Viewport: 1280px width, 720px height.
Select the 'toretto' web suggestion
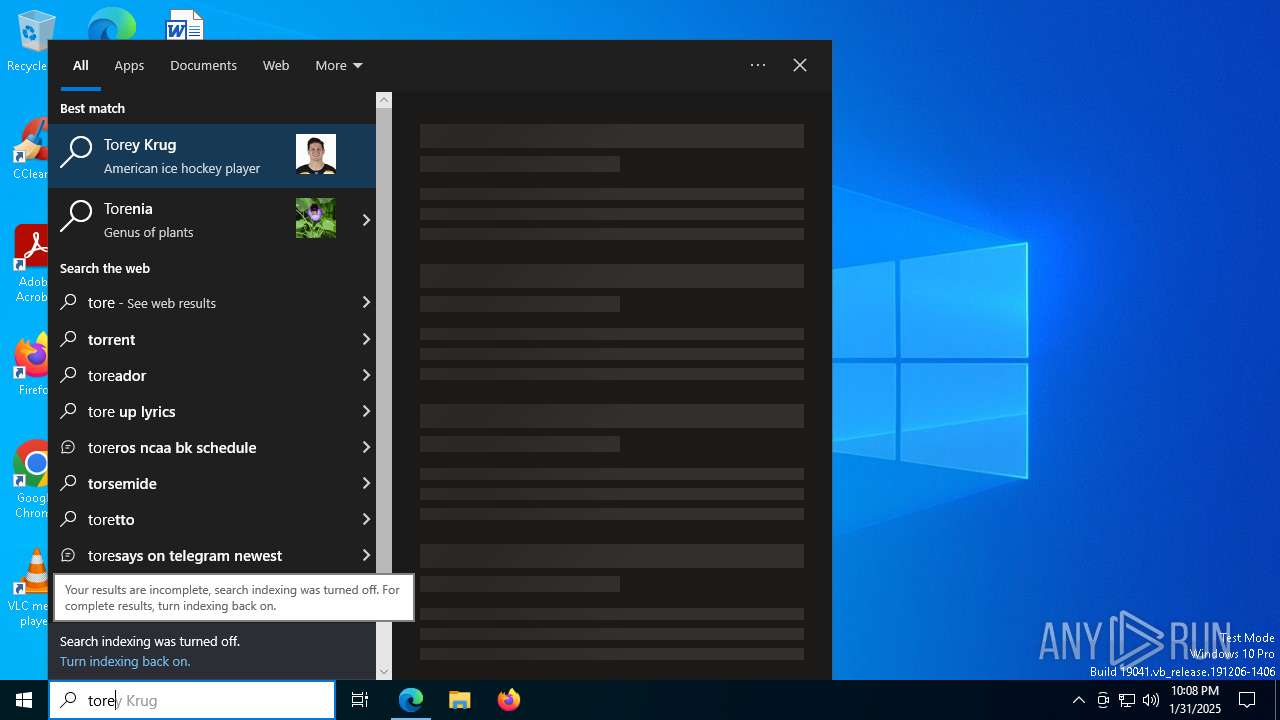point(202,519)
